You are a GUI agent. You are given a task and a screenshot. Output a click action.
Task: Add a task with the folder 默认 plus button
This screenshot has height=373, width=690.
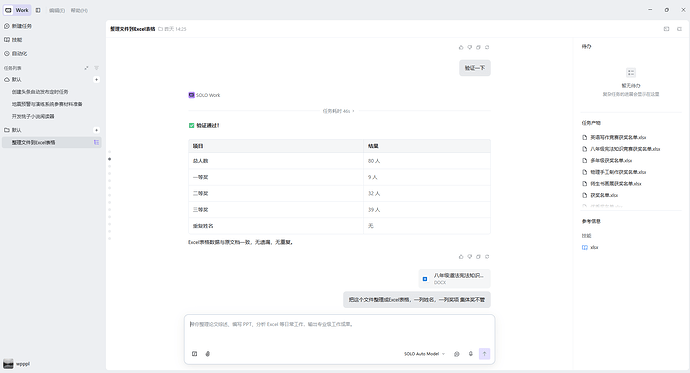click(x=96, y=130)
